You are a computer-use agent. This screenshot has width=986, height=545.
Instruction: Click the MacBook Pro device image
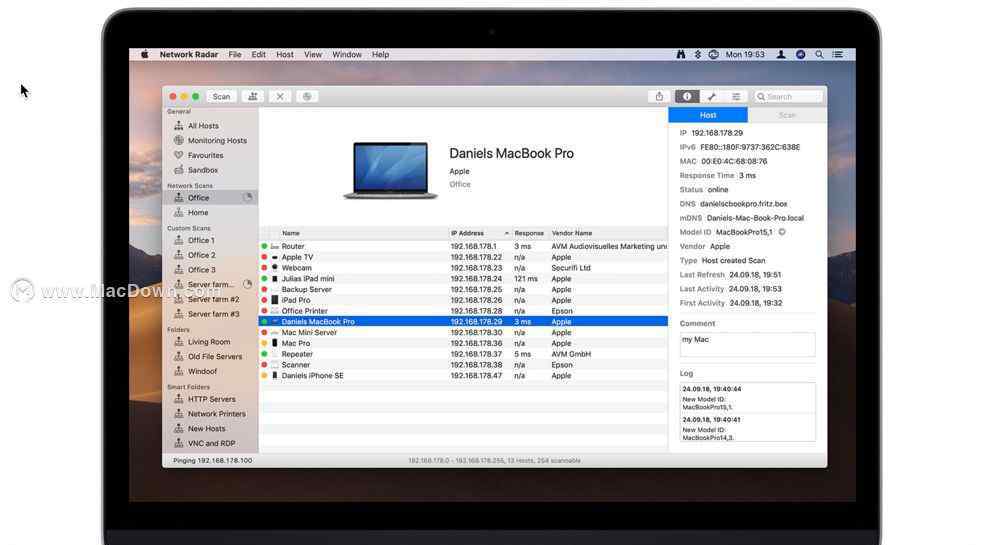click(391, 170)
